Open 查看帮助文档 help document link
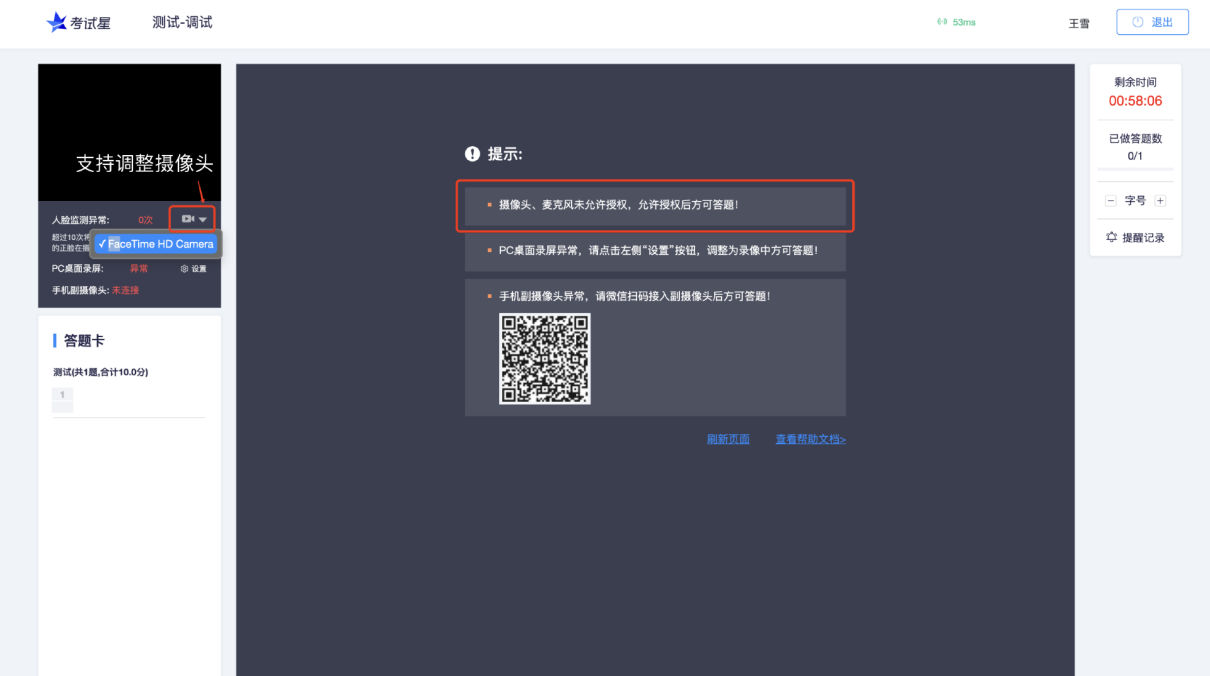 pos(811,439)
